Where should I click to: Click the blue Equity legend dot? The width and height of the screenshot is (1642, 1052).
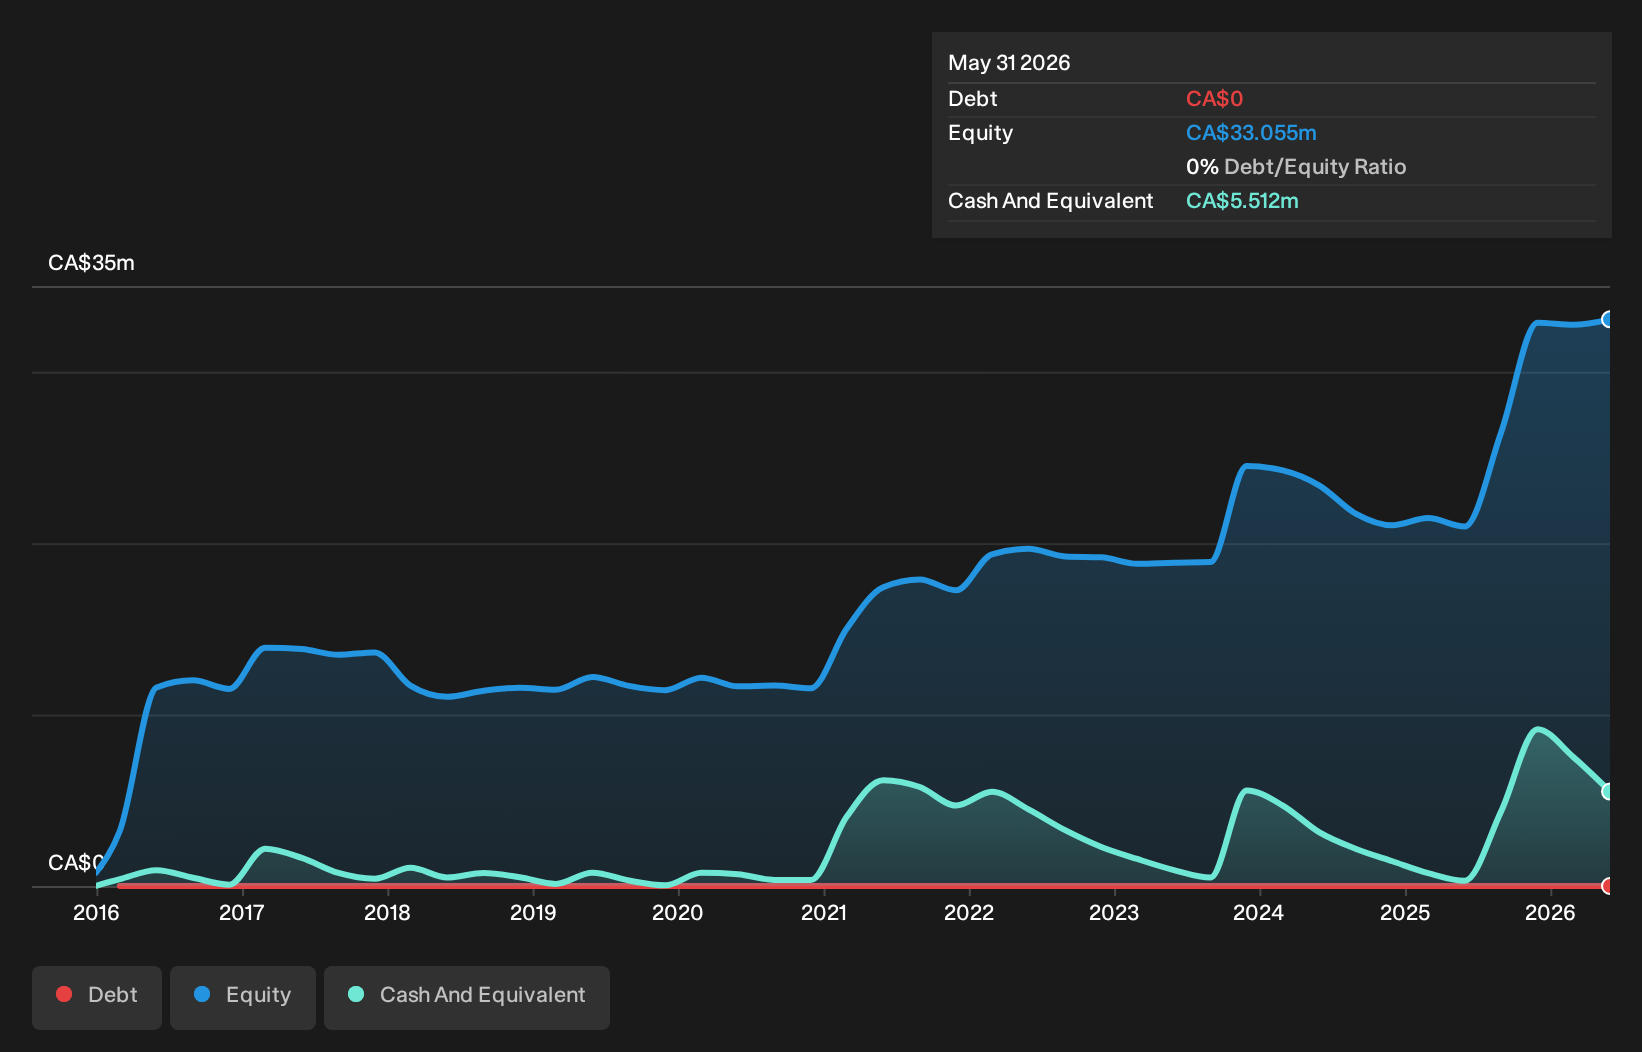point(202,994)
